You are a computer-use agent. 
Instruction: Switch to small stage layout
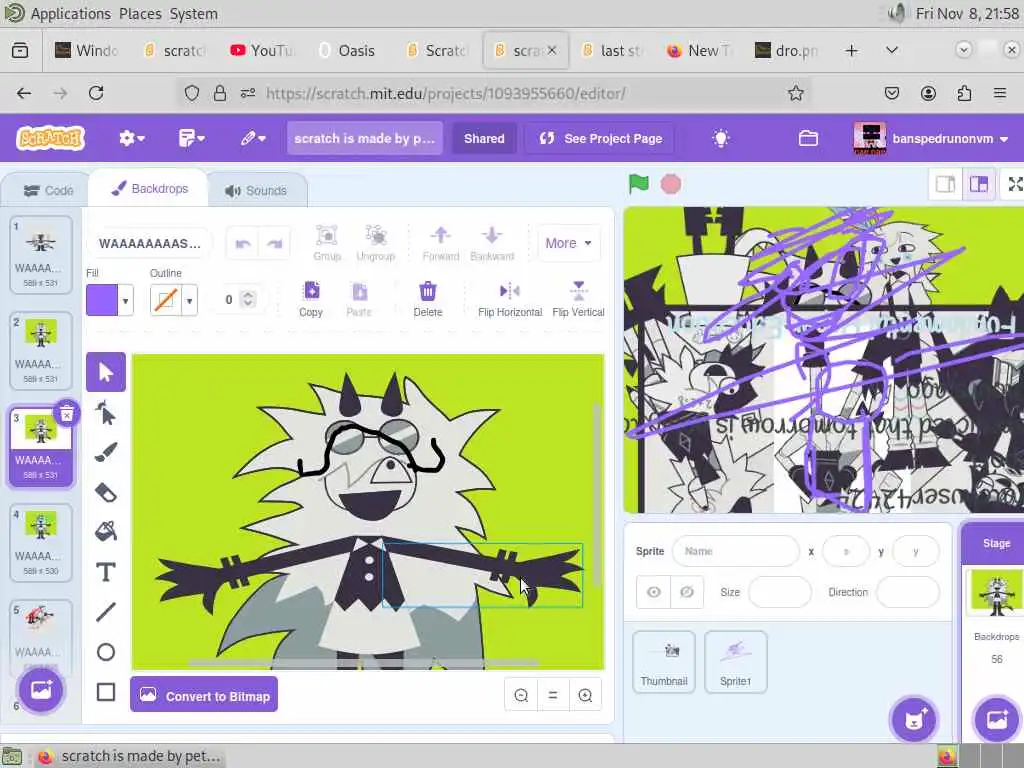click(x=945, y=185)
